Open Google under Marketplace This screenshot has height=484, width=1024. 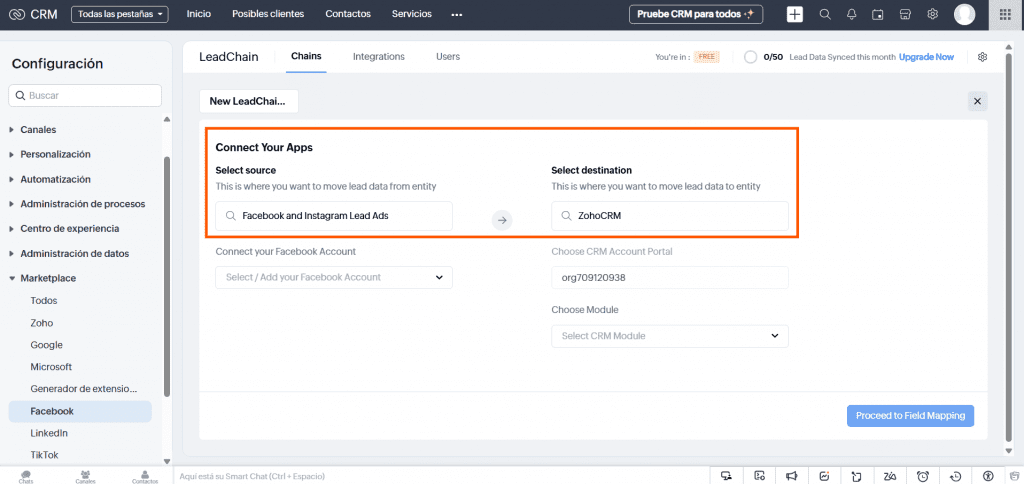tap(46, 345)
